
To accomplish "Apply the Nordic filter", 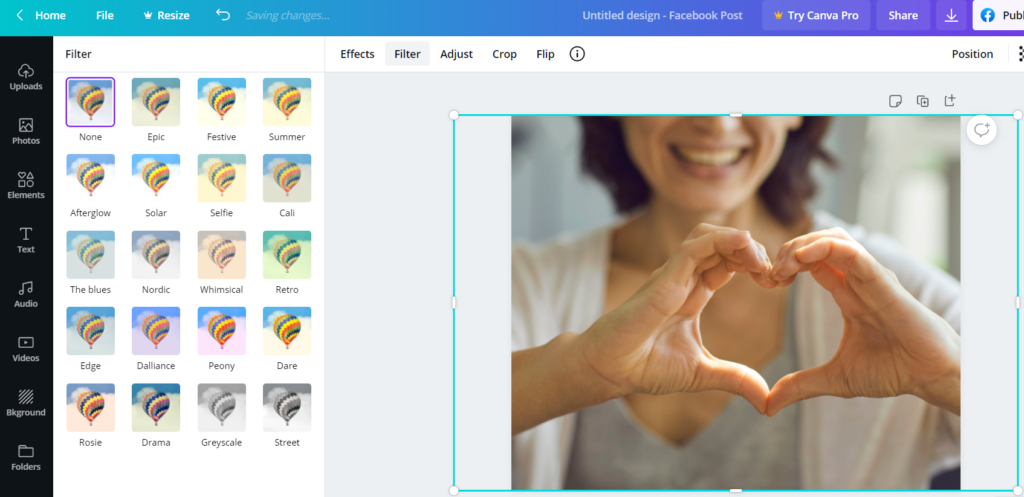I will click(156, 255).
